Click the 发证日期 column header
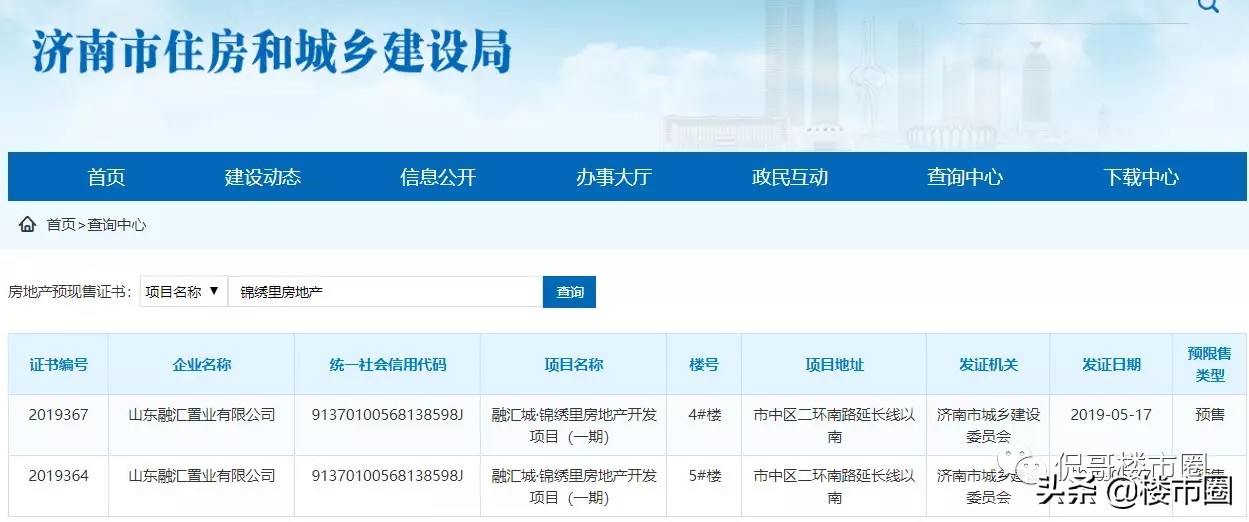This screenshot has height=522, width=1249. 1111,365
